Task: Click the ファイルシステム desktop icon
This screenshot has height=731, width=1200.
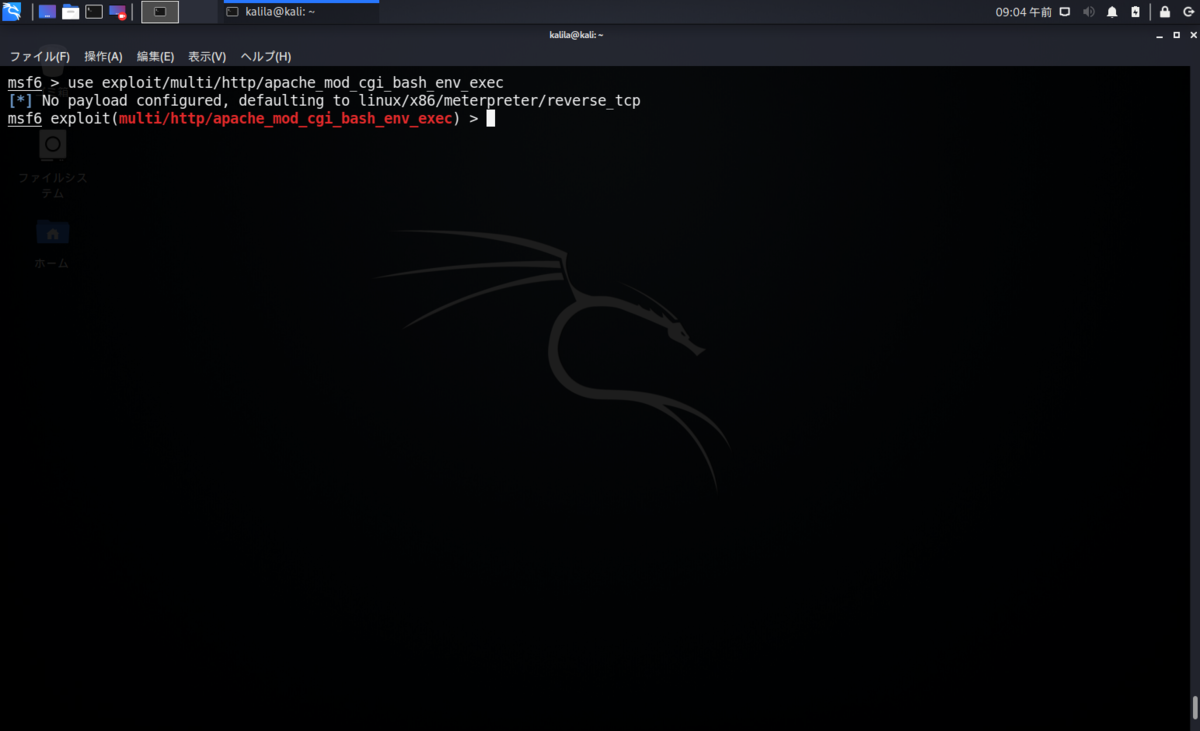Action: pos(52,165)
